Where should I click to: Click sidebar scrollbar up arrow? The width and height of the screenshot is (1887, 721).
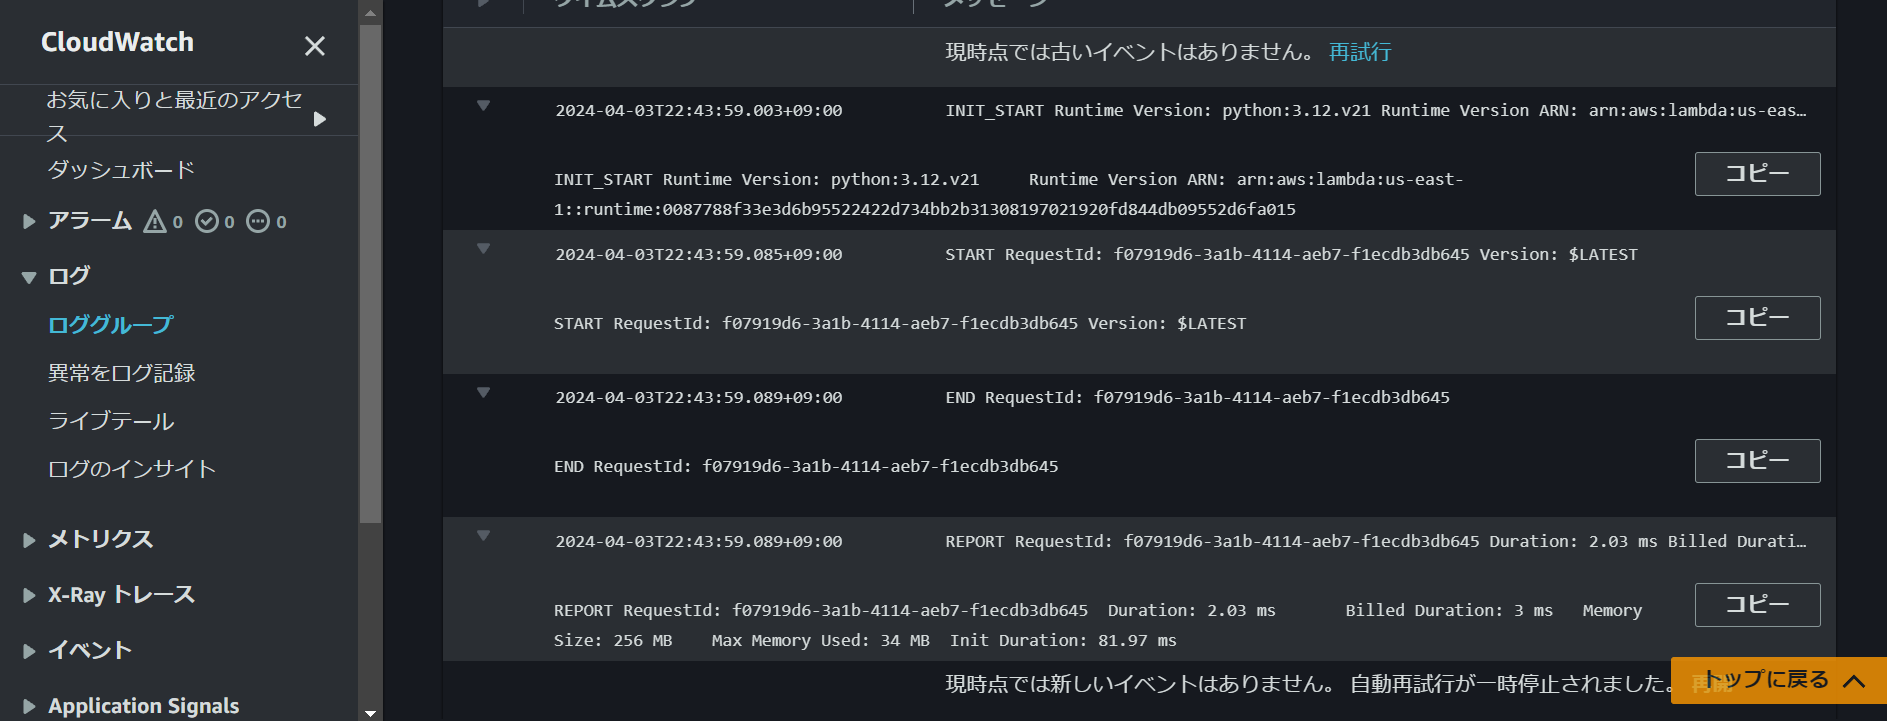(x=370, y=13)
